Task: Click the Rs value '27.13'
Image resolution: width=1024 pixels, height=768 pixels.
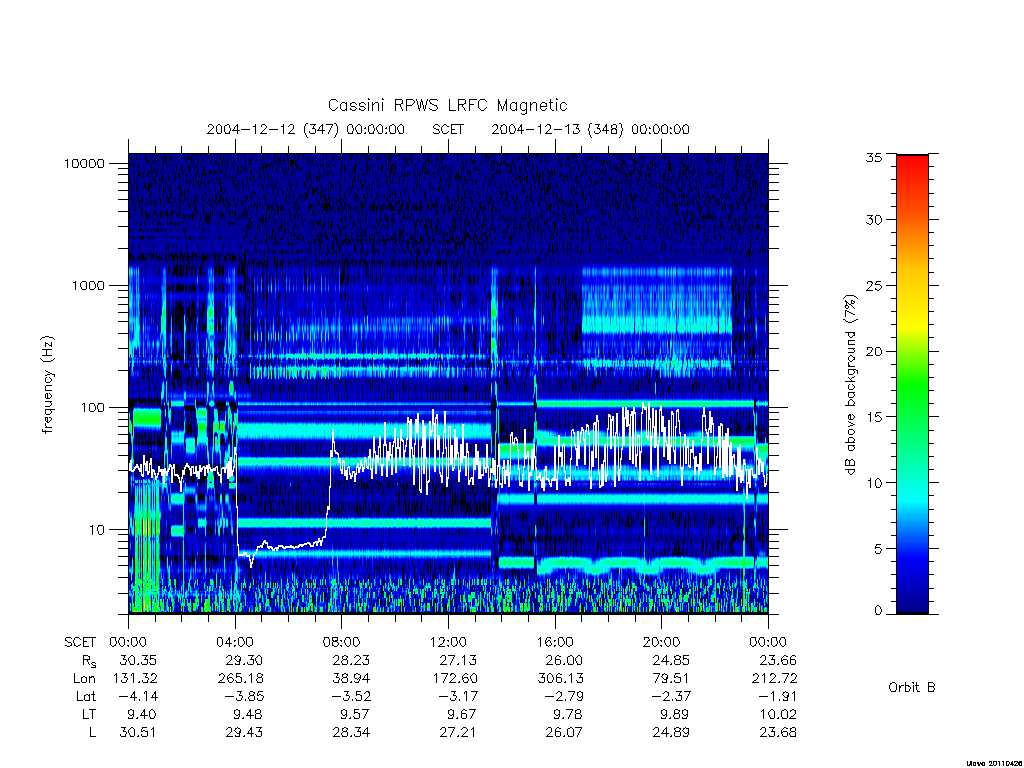Action: (x=458, y=660)
